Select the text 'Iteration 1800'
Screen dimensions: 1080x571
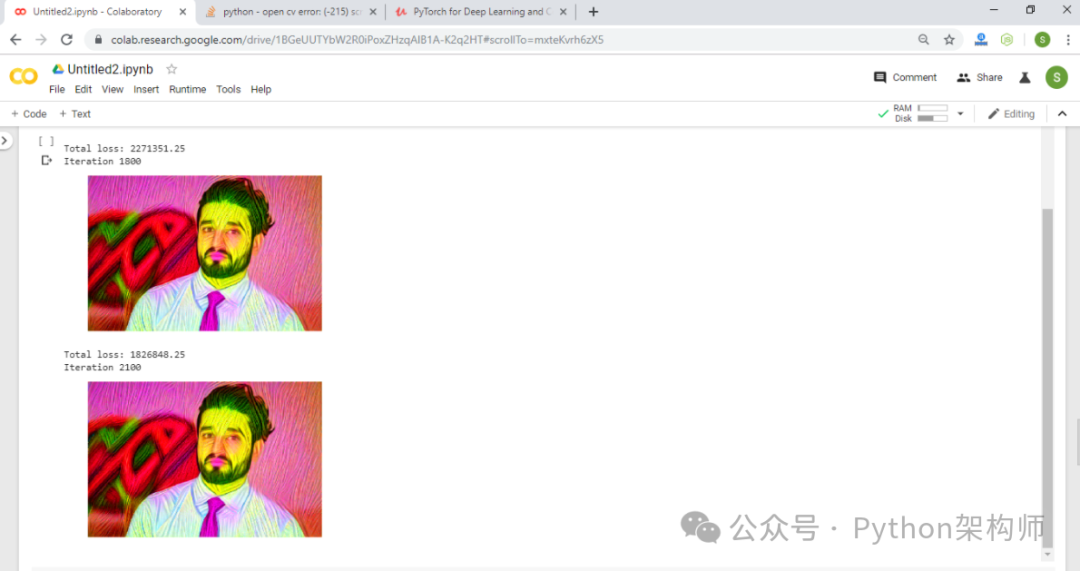(x=102, y=161)
